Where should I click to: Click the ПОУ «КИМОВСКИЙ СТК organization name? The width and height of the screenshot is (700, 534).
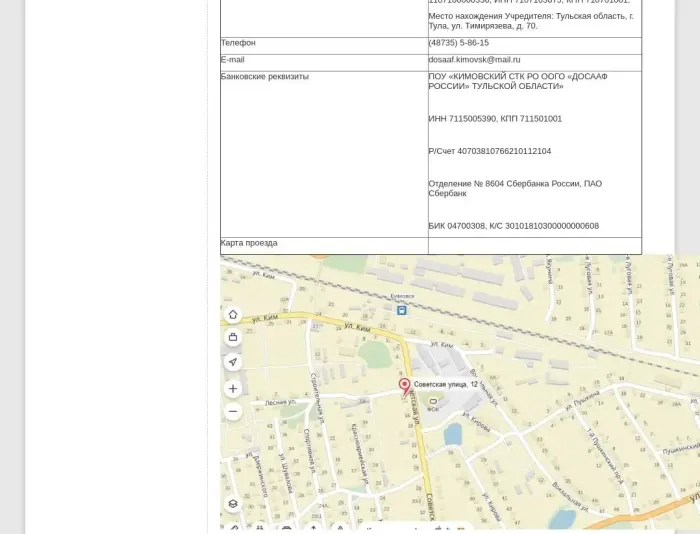pos(518,81)
